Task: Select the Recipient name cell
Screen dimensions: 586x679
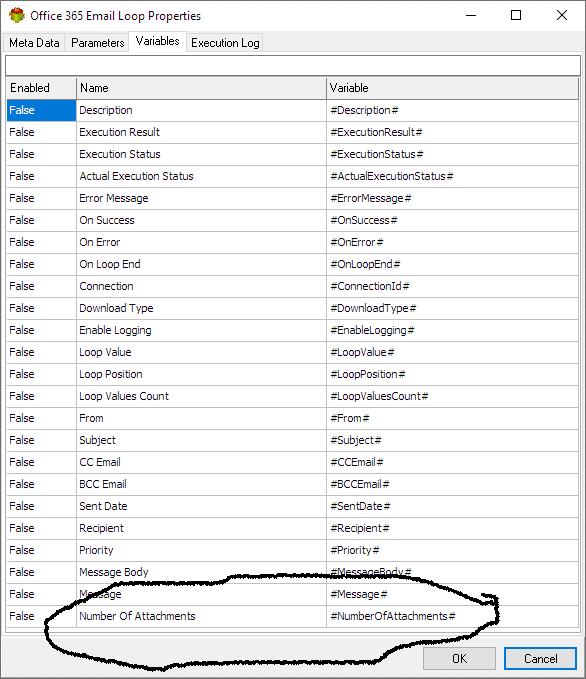Action: pyautogui.click(x=201, y=528)
